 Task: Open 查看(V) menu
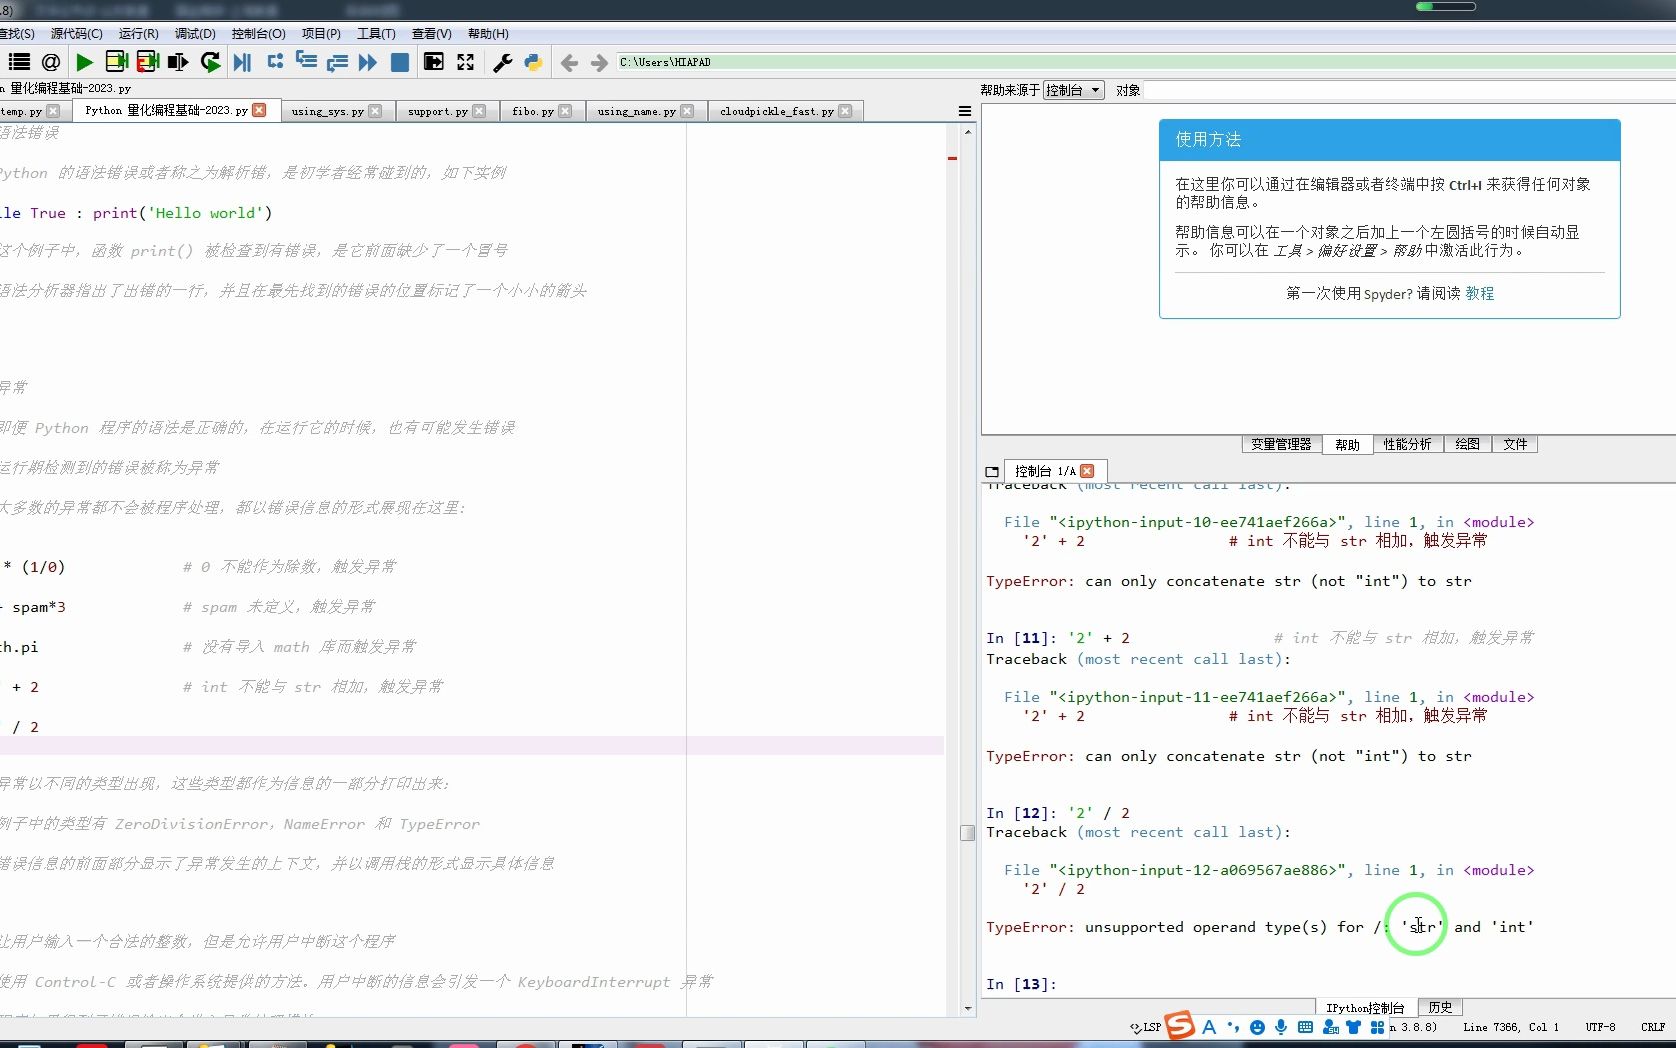click(x=431, y=33)
